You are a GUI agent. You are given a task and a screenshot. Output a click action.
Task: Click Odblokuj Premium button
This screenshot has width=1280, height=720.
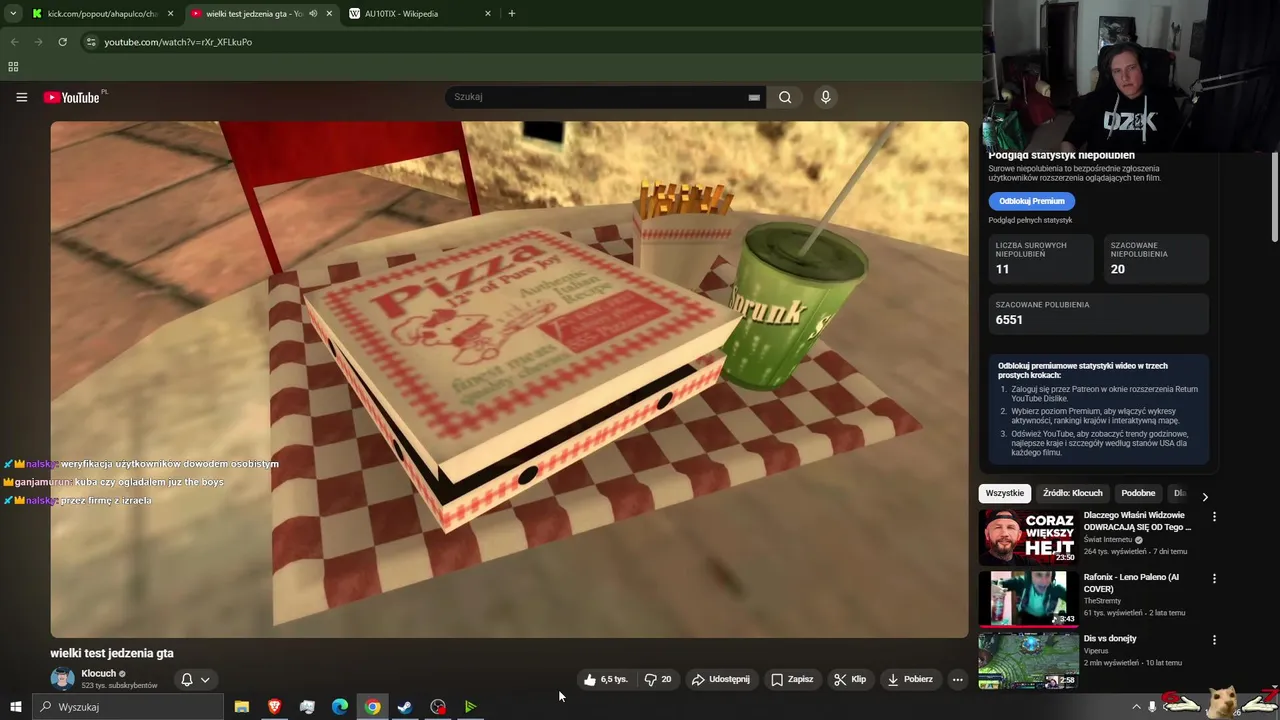[1032, 201]
